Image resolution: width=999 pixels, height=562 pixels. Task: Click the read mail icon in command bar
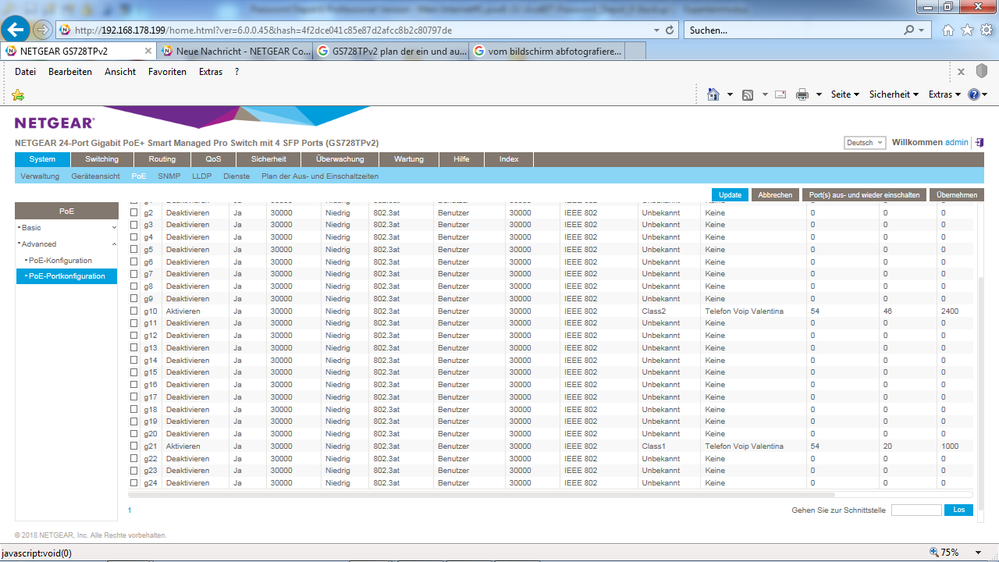(x=780, y=94)
